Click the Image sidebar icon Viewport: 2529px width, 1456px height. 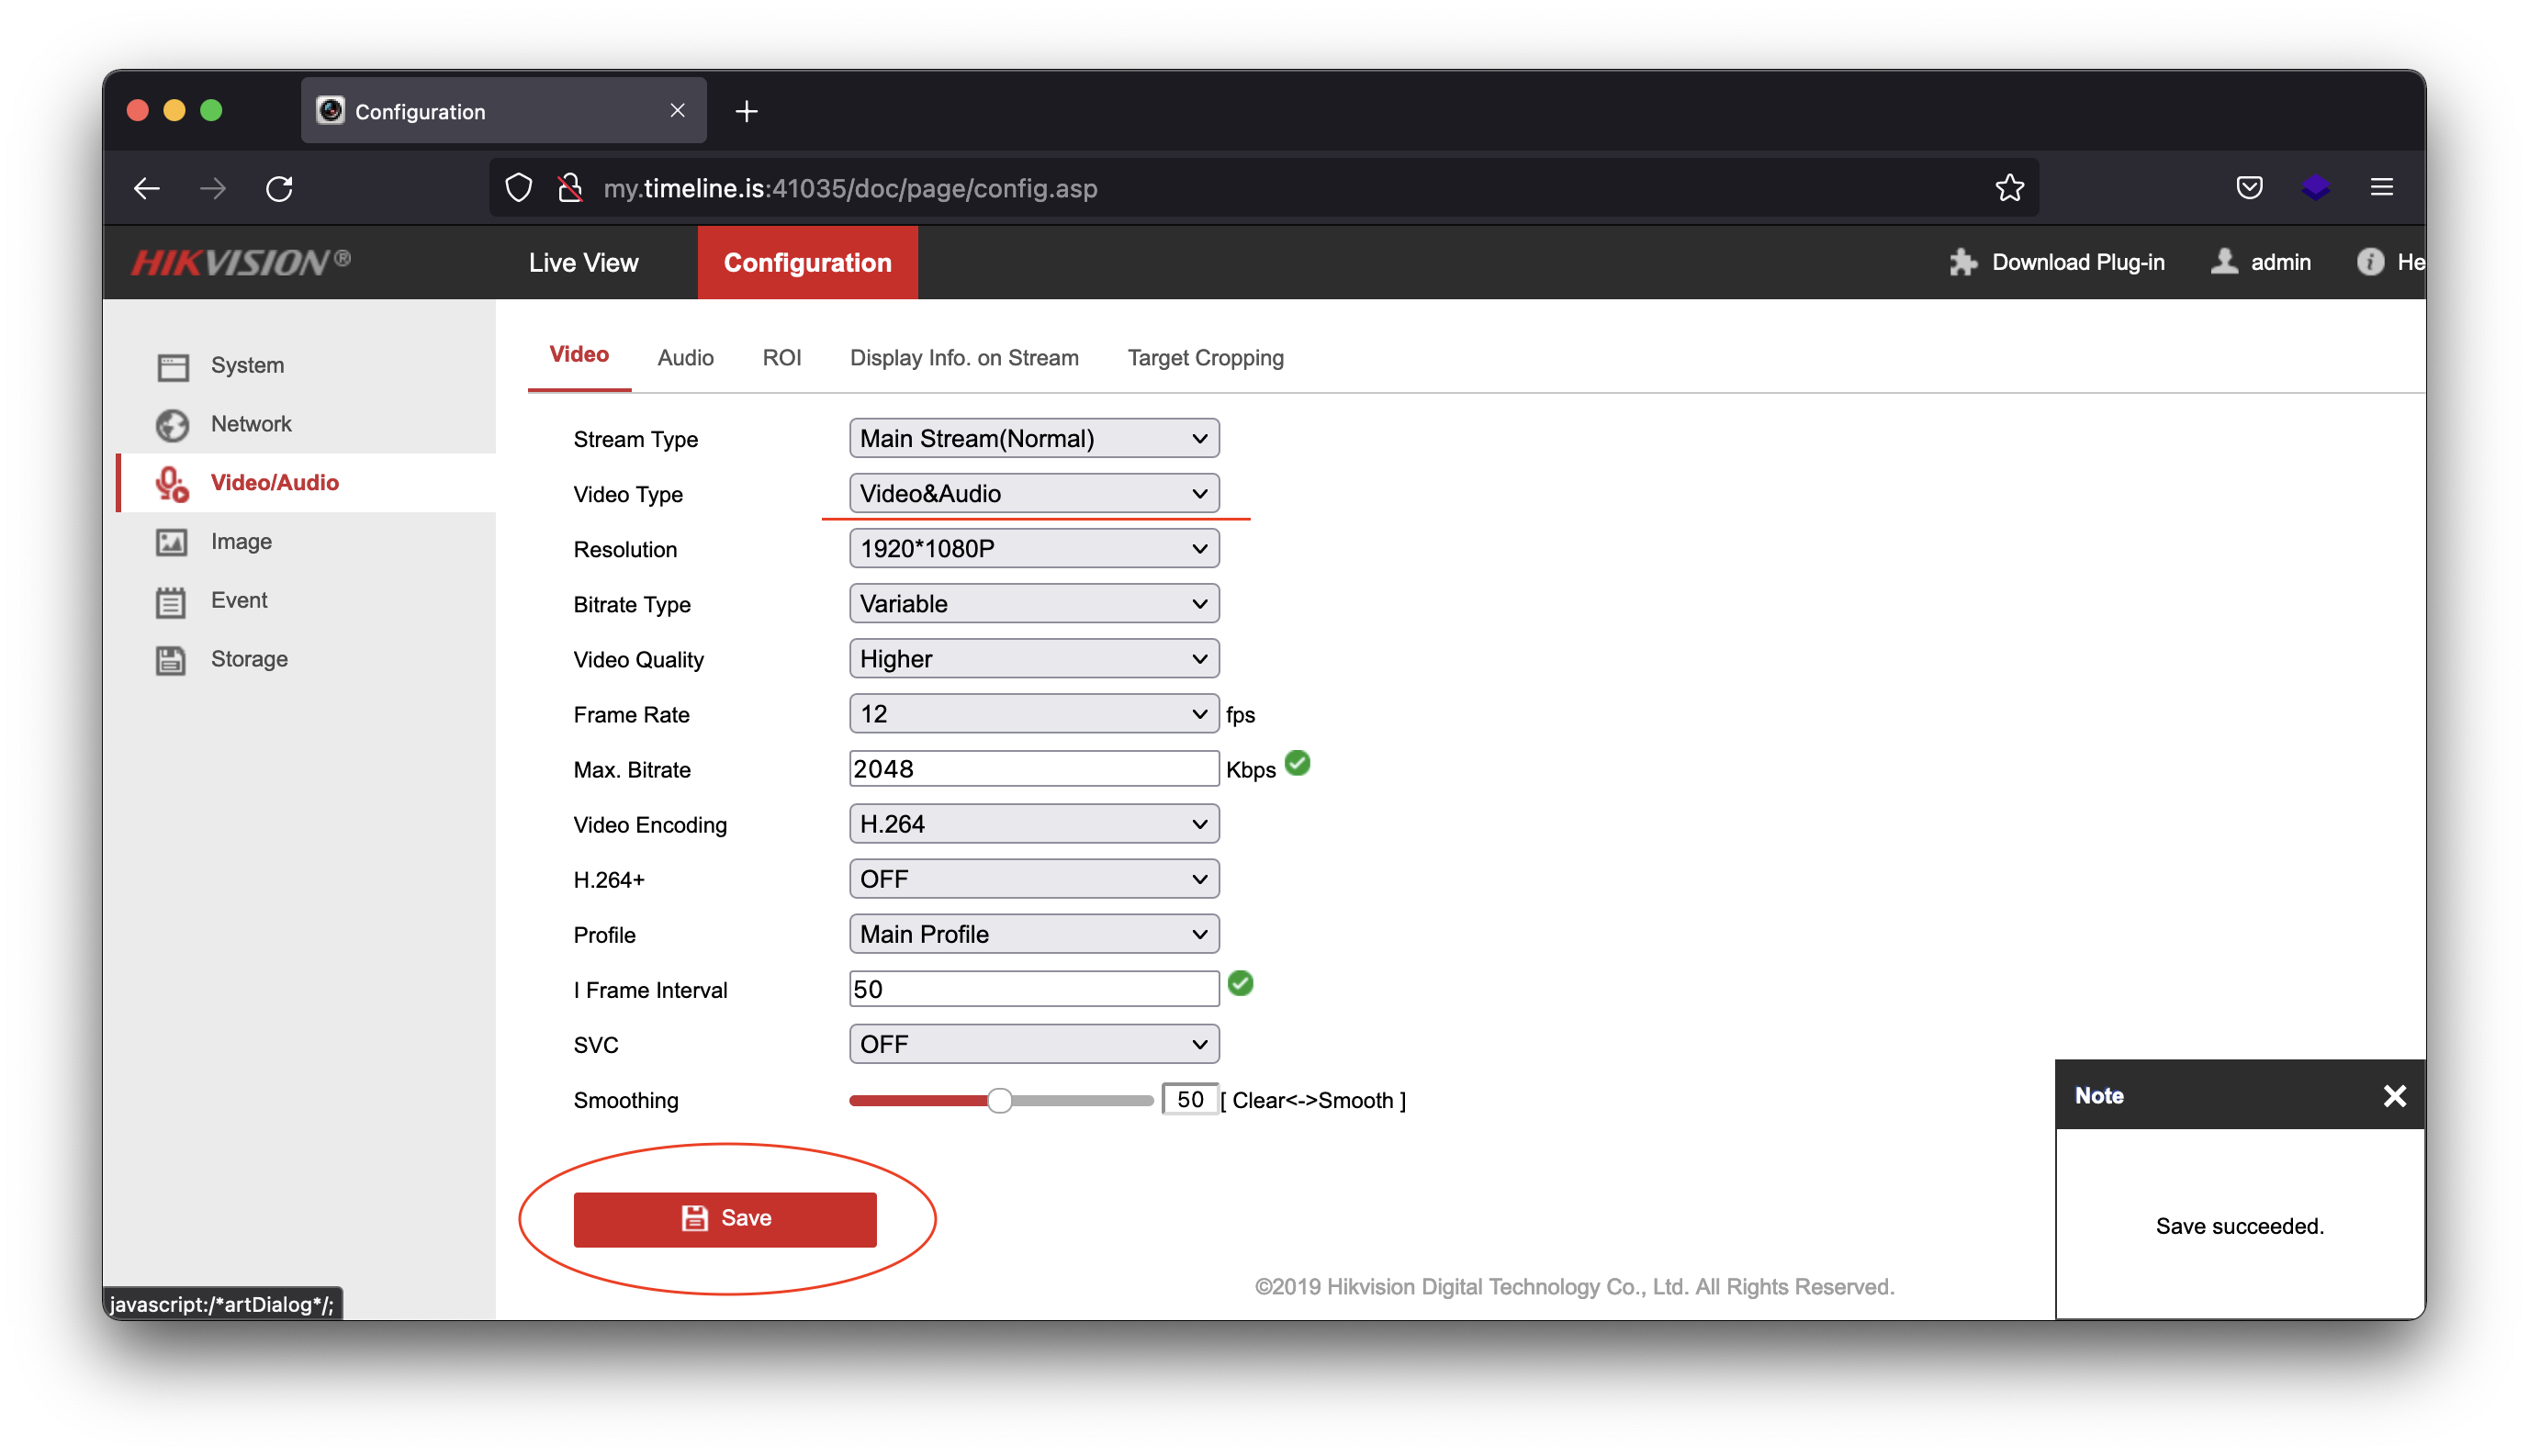172,542
